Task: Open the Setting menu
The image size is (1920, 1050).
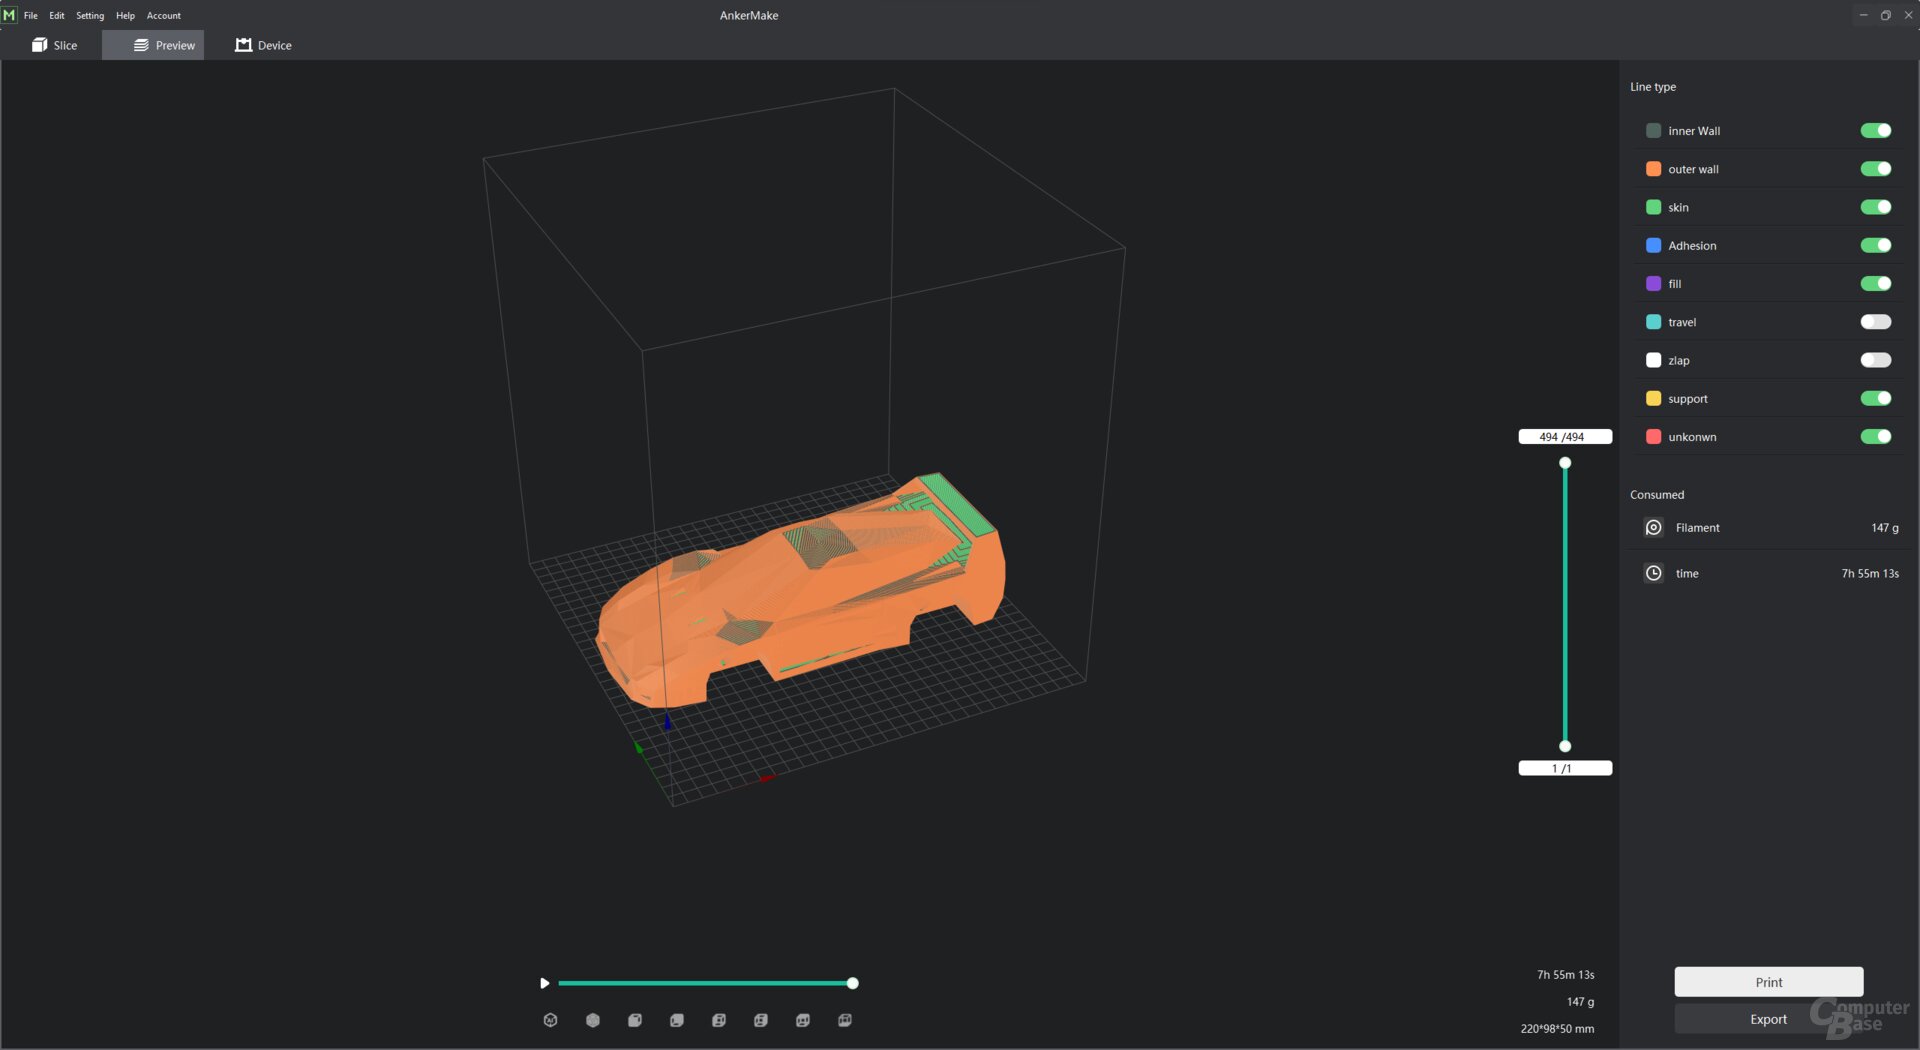Action: click(90, 15)
